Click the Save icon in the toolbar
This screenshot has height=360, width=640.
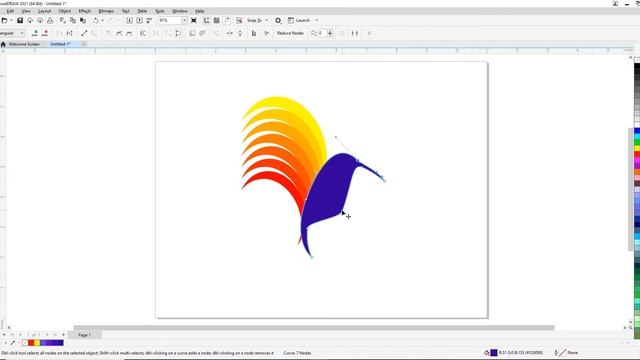pyautogui.click(x=20, y=20)
